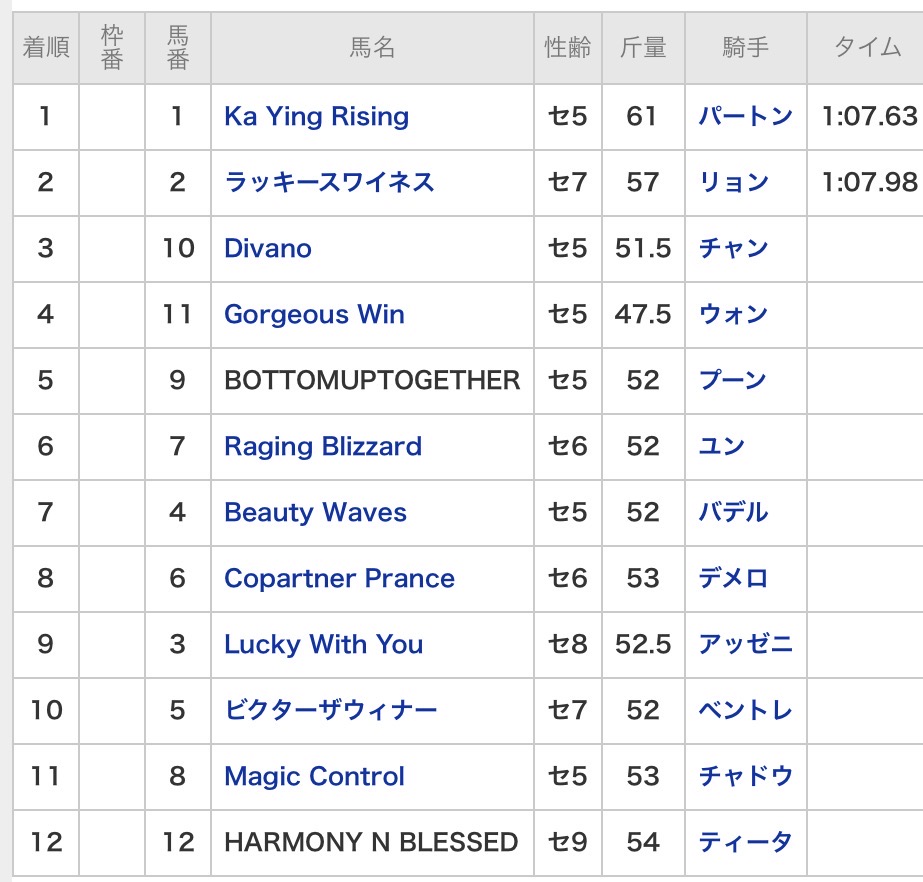The width and height of the screenshot is (923, 882).
Task: Select jockey ウォン link
Action: pyautogui.click(x=733, y=314)
